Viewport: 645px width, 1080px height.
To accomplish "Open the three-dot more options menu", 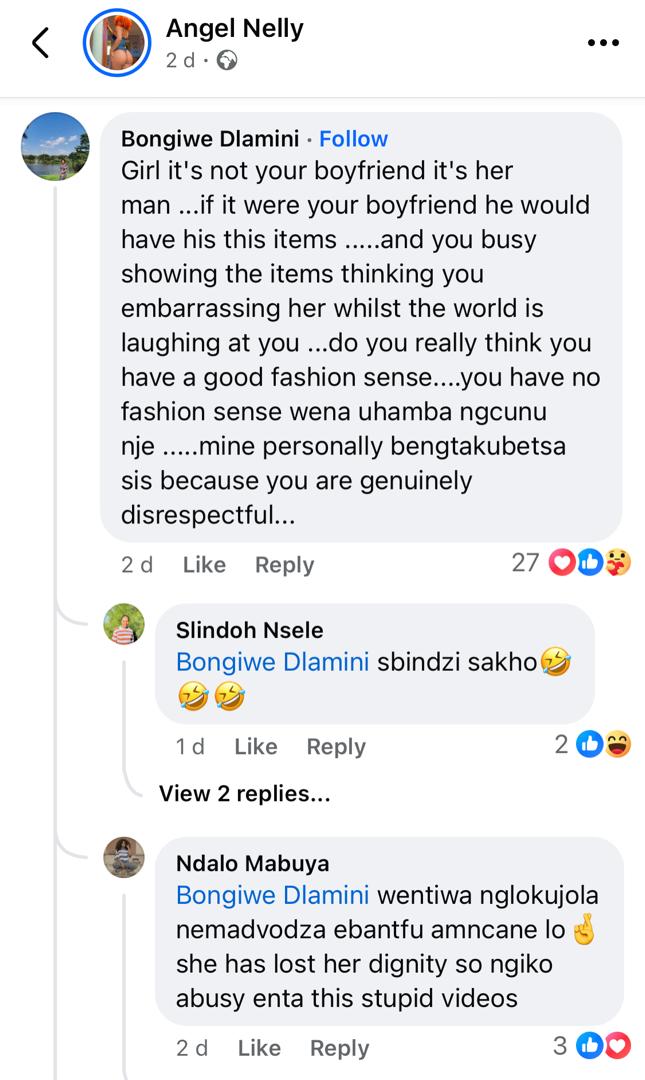I will (603, 43).
